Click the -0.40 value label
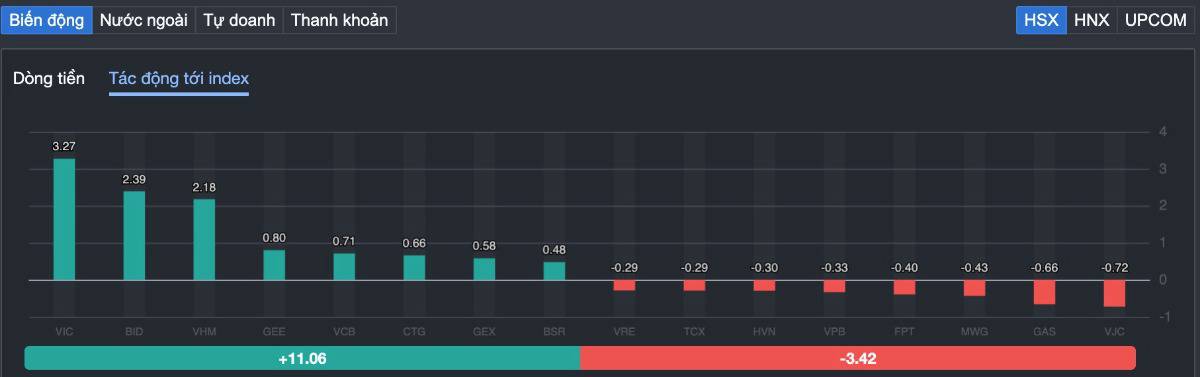 [904, 268]
